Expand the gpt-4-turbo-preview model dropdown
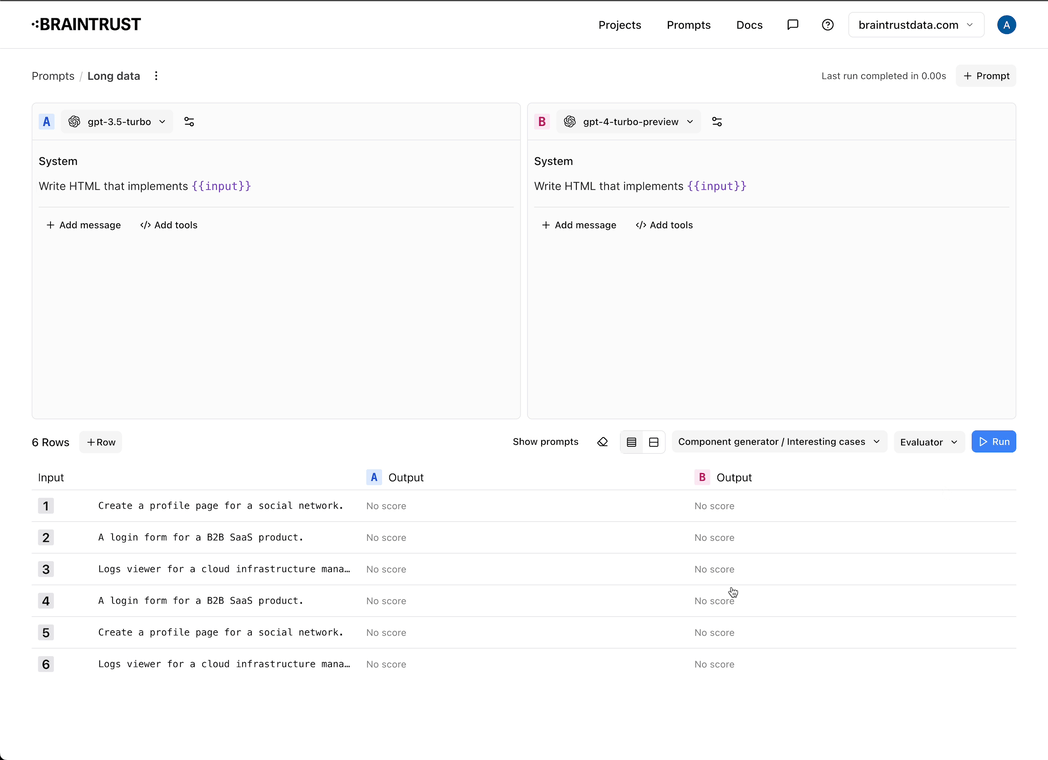This screenshot has width=1048, height=760. pyautogui.click(x=628, y=122)
